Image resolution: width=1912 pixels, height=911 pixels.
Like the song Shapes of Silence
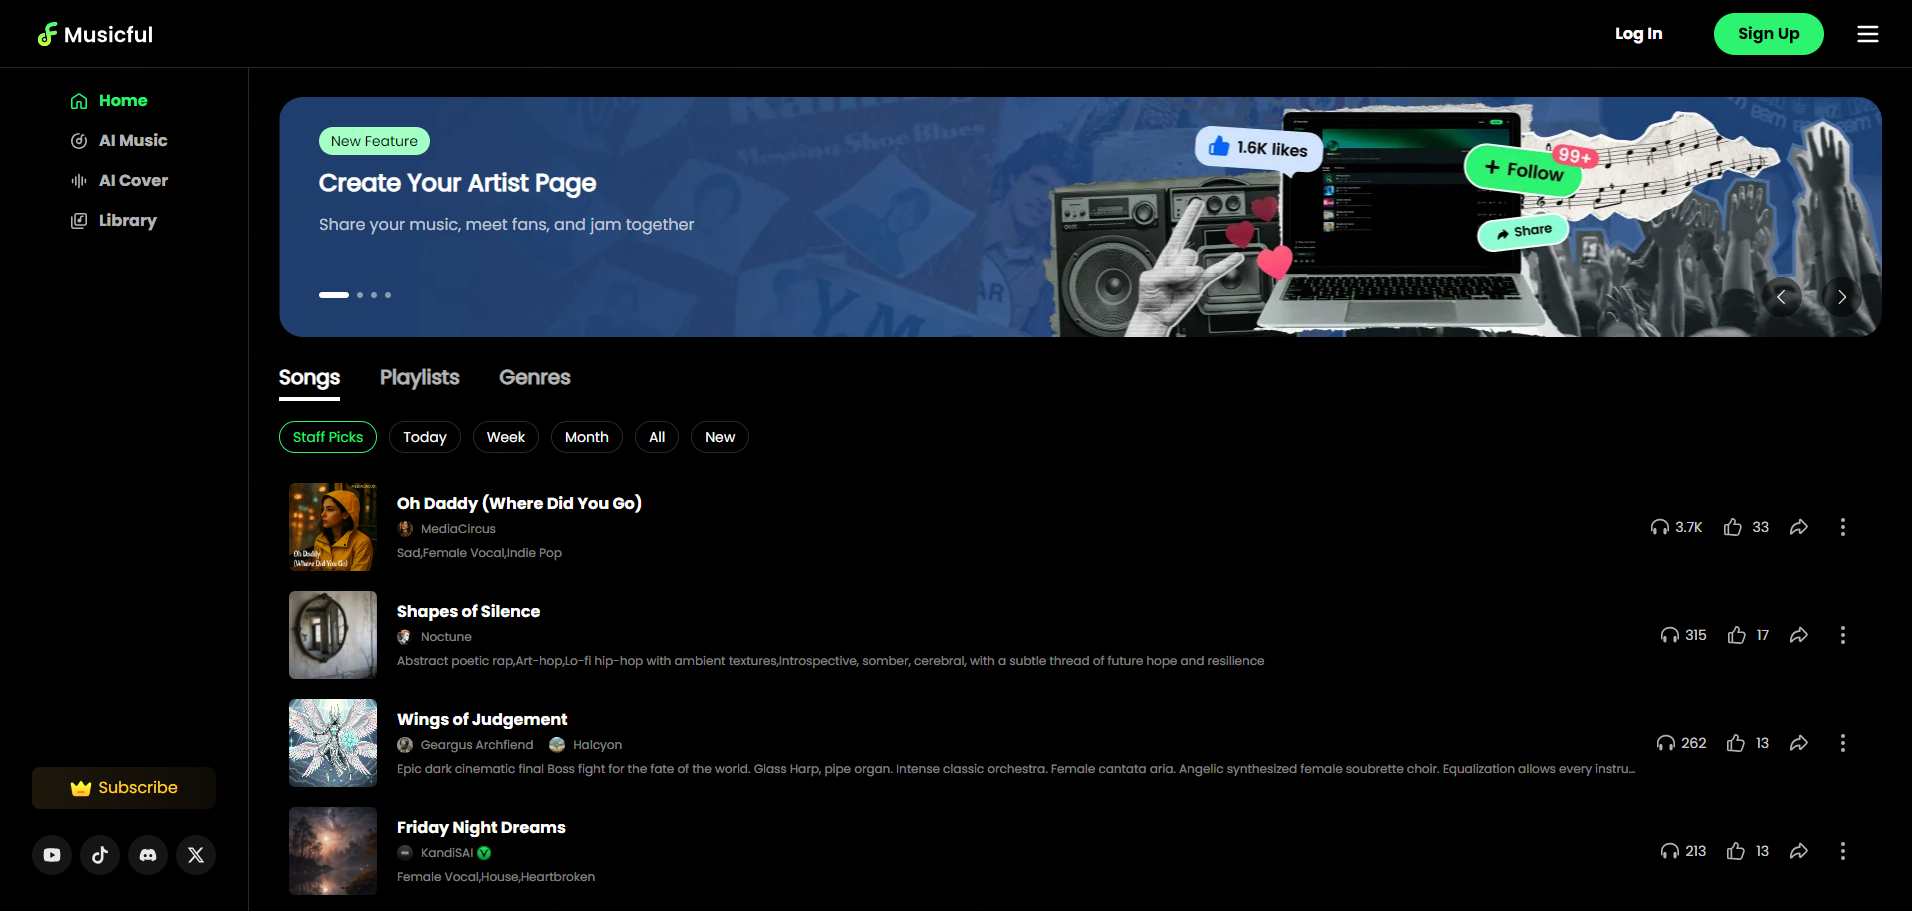(1736, 635)
